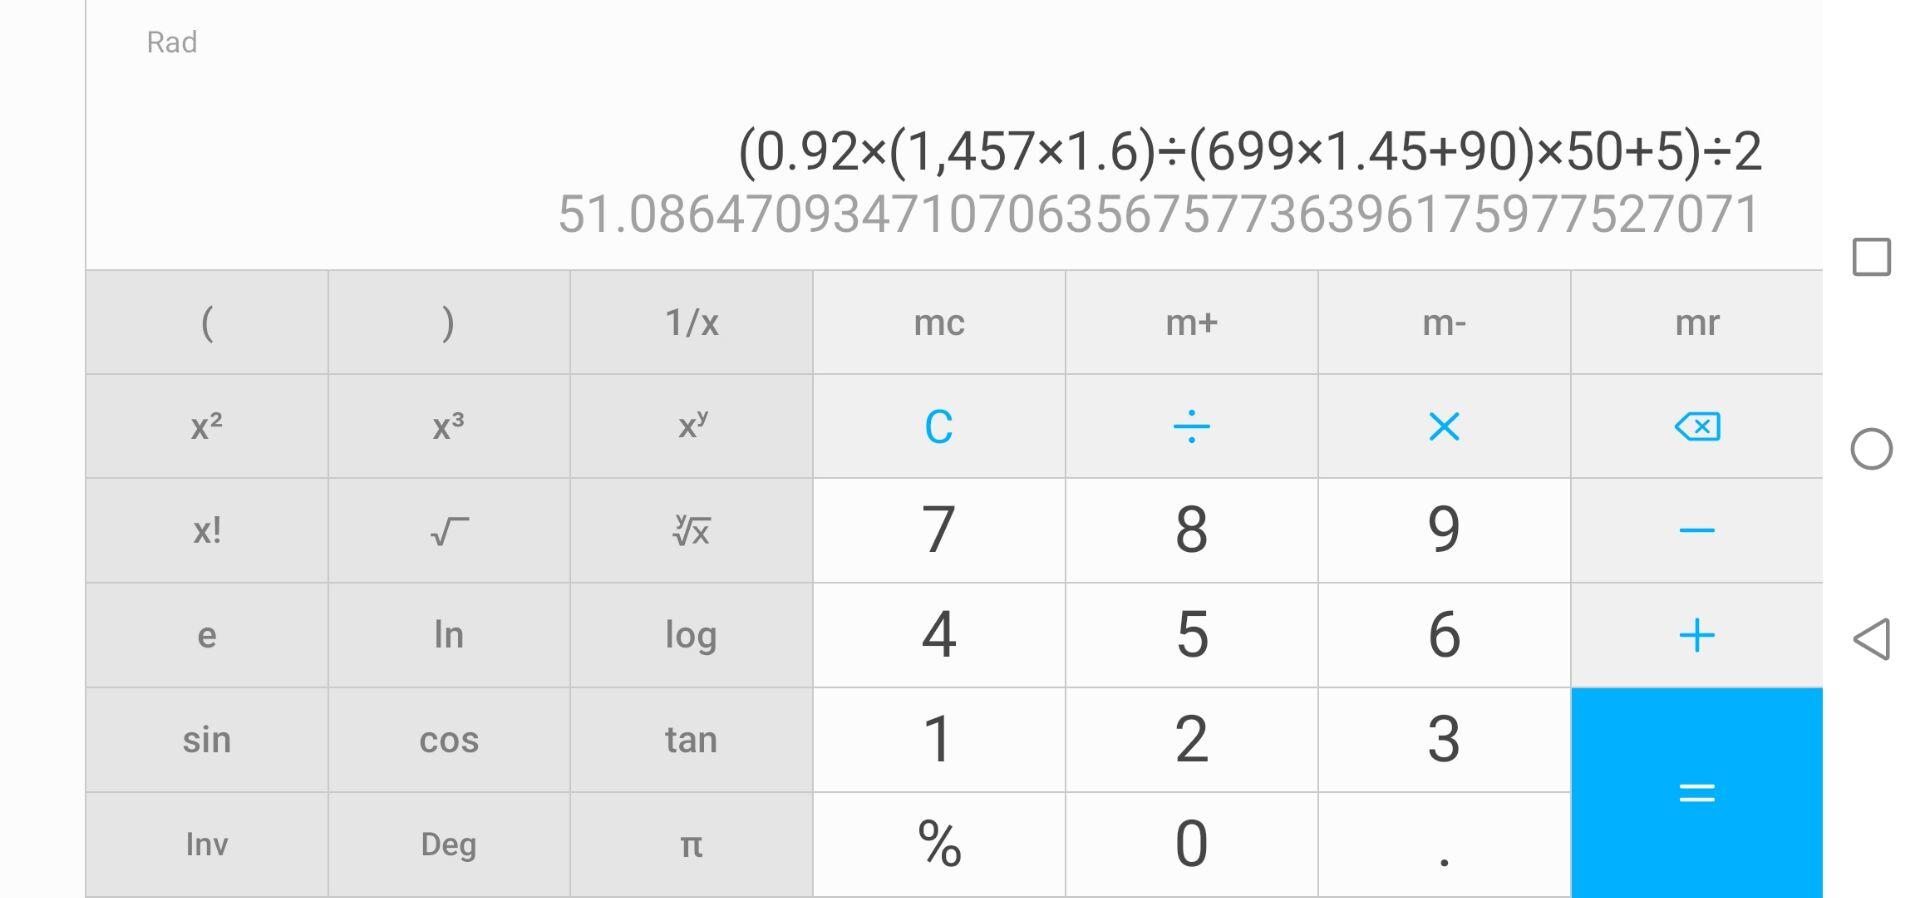Switch angle mode with Deg key
This screenshot has width=1920, height=898.
[449, 845]
